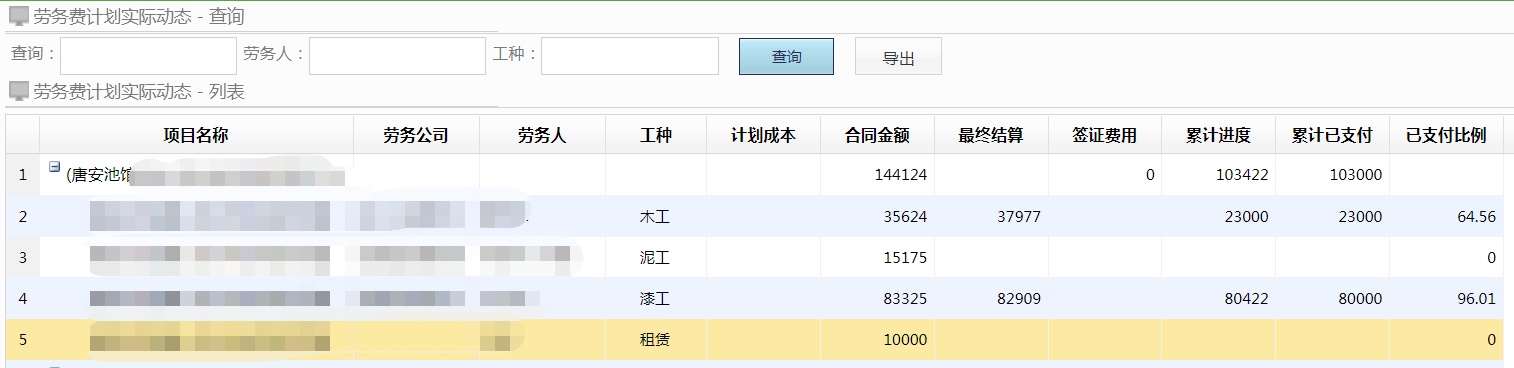Sort by the 项目名称 column header

(x=196, y=135)
